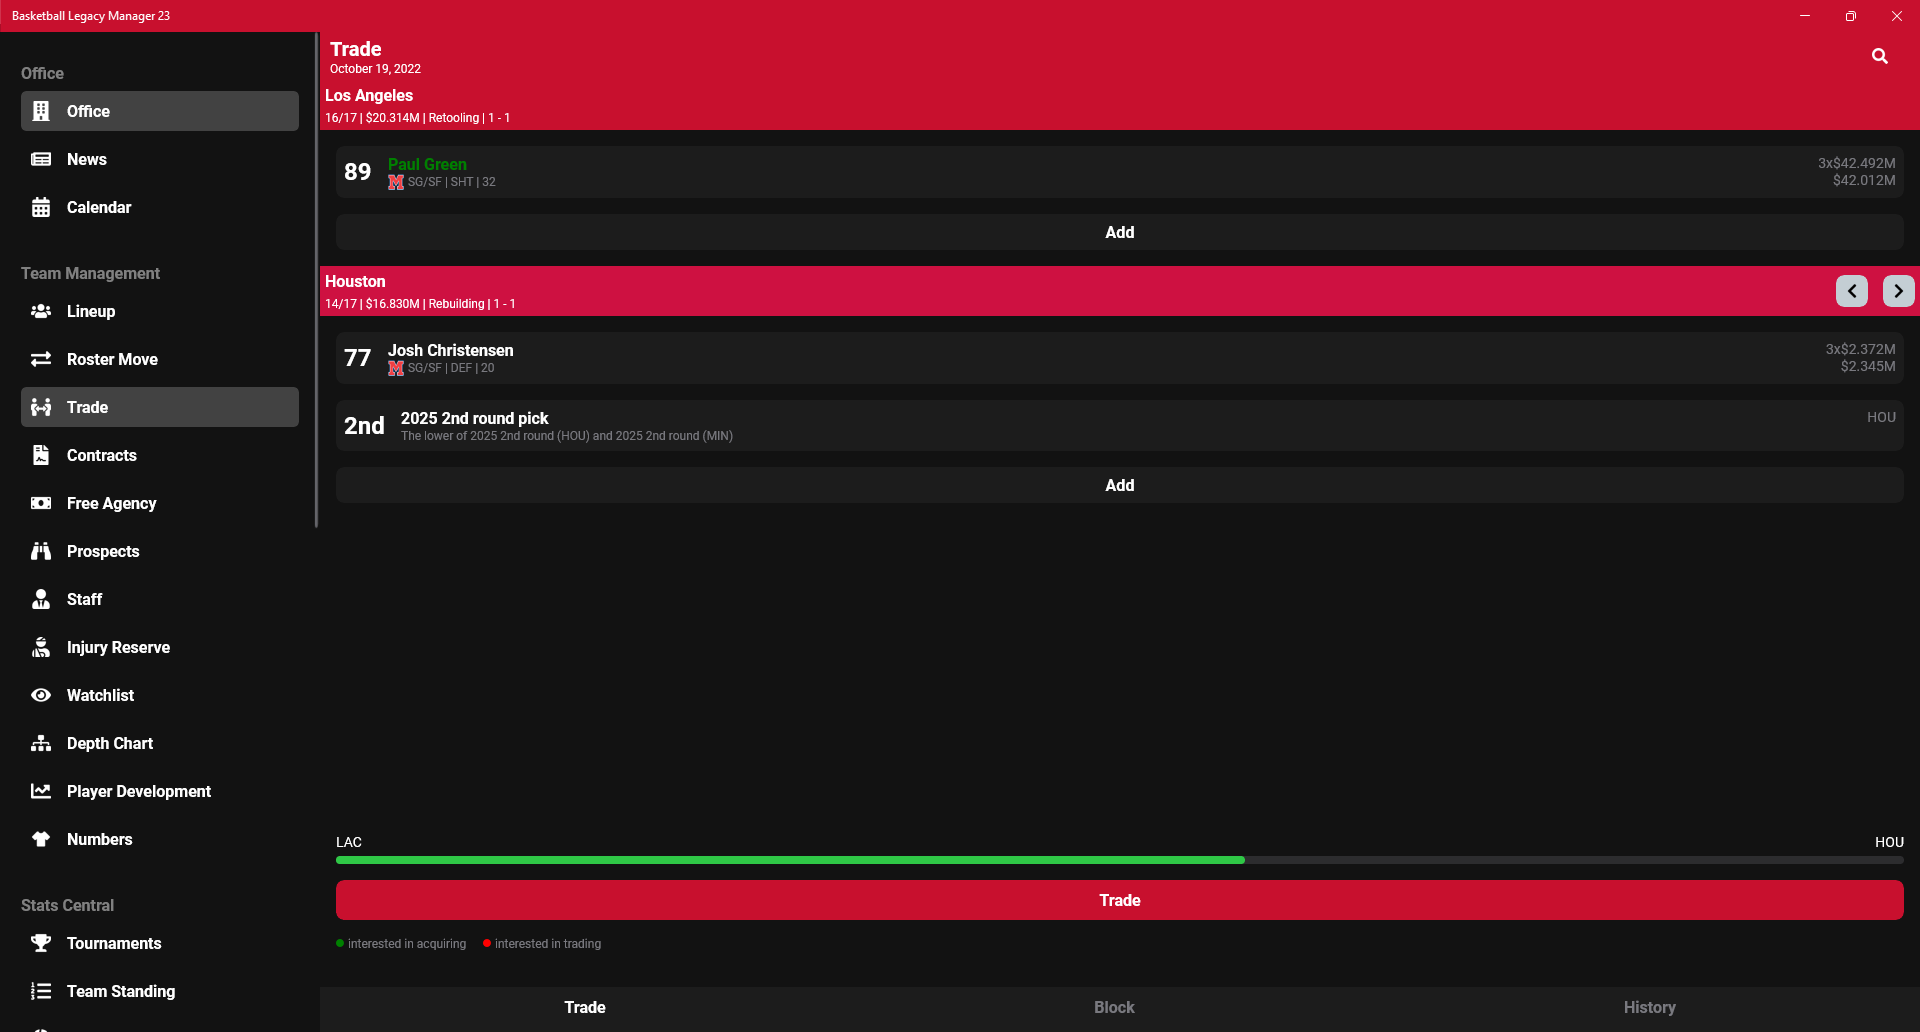Click the Depth Chart hierarchy icon
The width and height of the screenshot is (1920, 1032).
pyautogui.click(x=41, y=743)
